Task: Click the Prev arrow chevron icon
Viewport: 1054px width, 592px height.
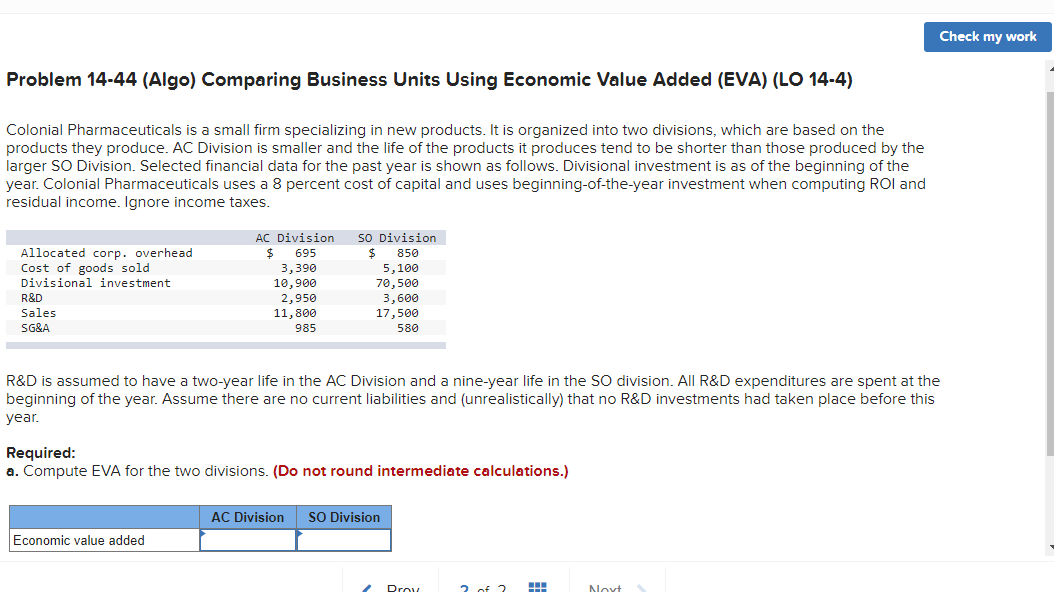Action: tap(366, 587)
